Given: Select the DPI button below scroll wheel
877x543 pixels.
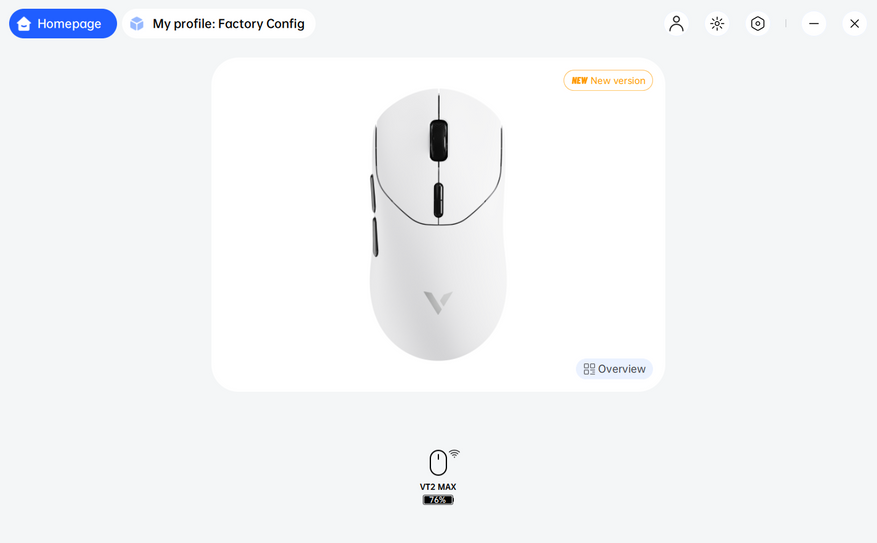Looking at the screenshot, I should click(438, 200).
